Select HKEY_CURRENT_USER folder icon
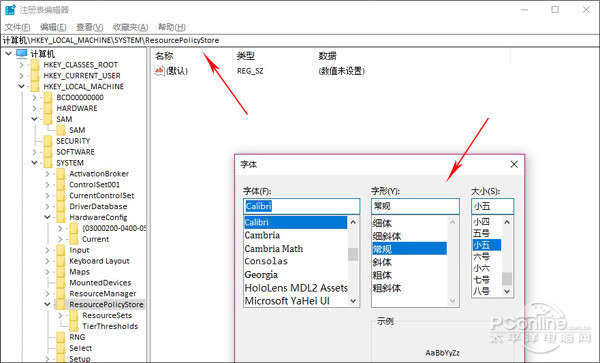600x363 pixels. coord(35,75)
